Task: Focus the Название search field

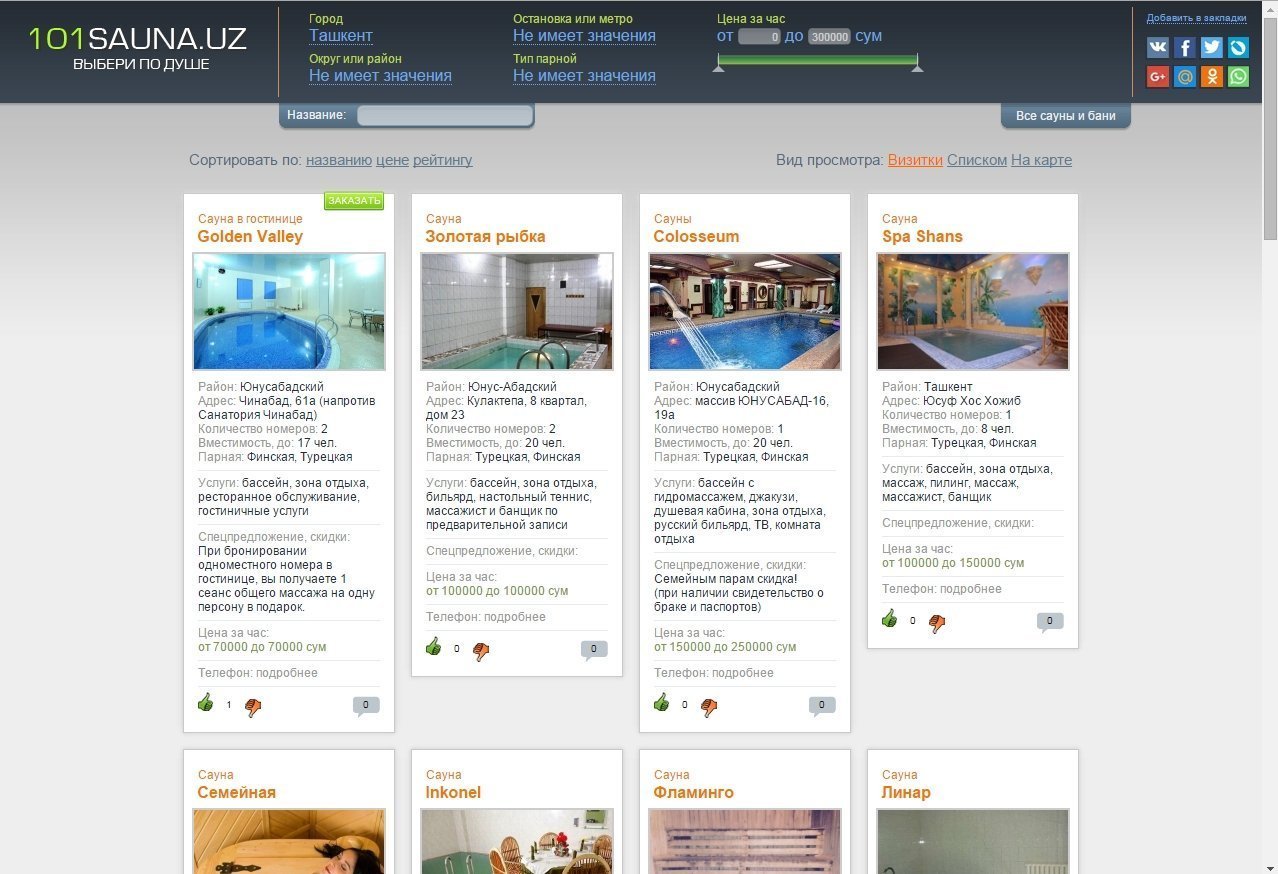Action: click(445, 115)
